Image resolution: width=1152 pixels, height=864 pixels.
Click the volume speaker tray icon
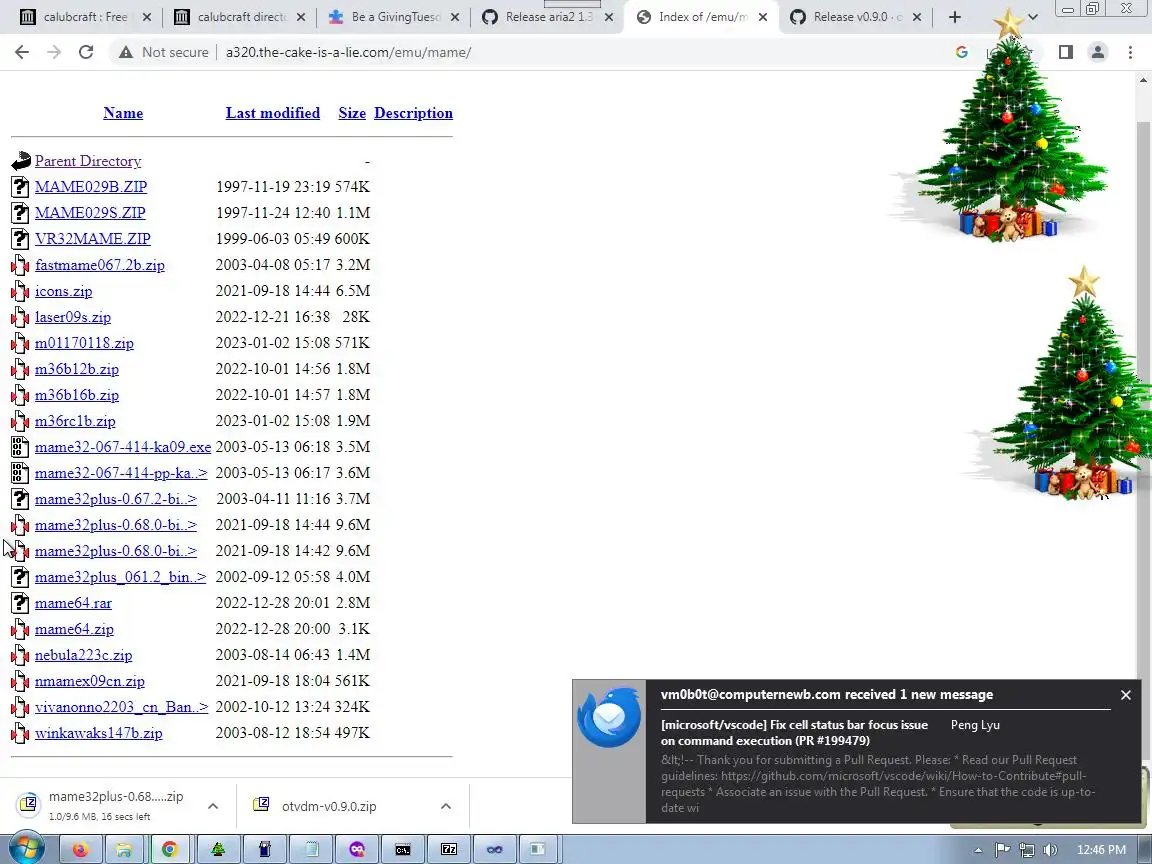point(1051,850)
